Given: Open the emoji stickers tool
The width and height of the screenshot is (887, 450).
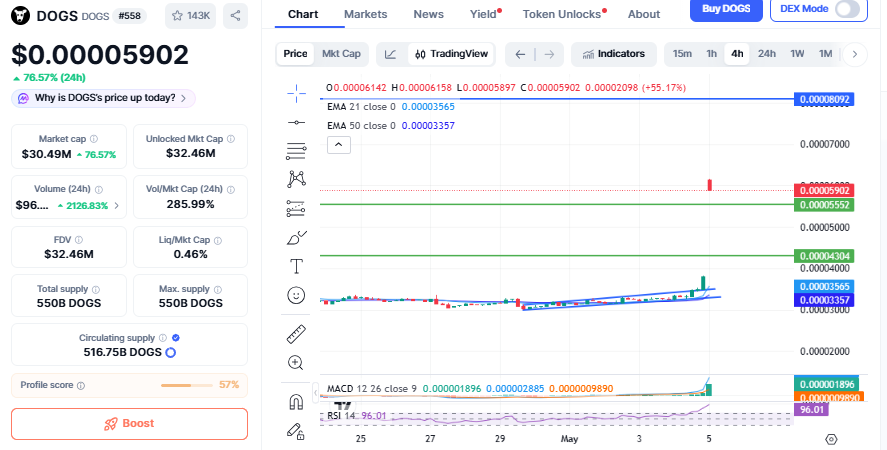Looking at the screenshot, I should pyautogui.click(x=296, y=295).
